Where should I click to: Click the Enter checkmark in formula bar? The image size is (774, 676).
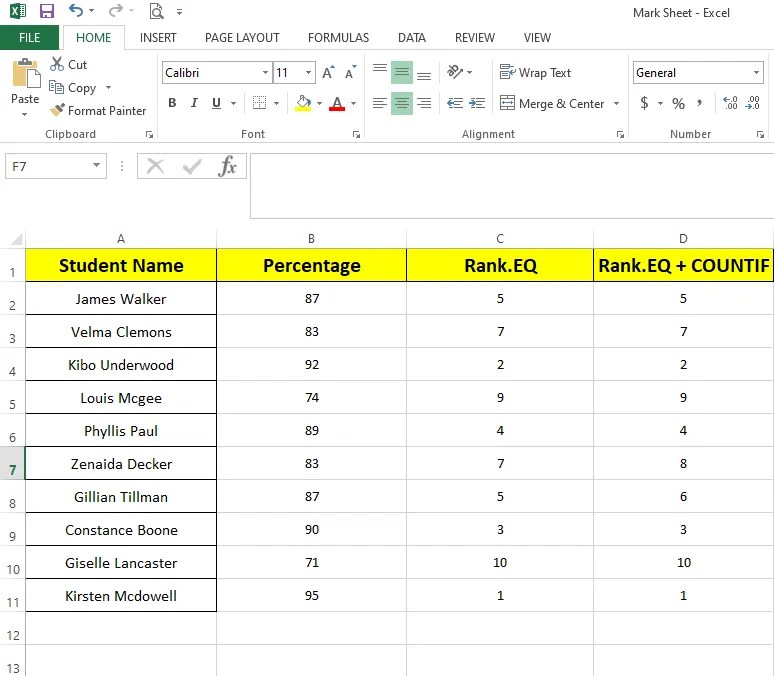coord(192,166)
